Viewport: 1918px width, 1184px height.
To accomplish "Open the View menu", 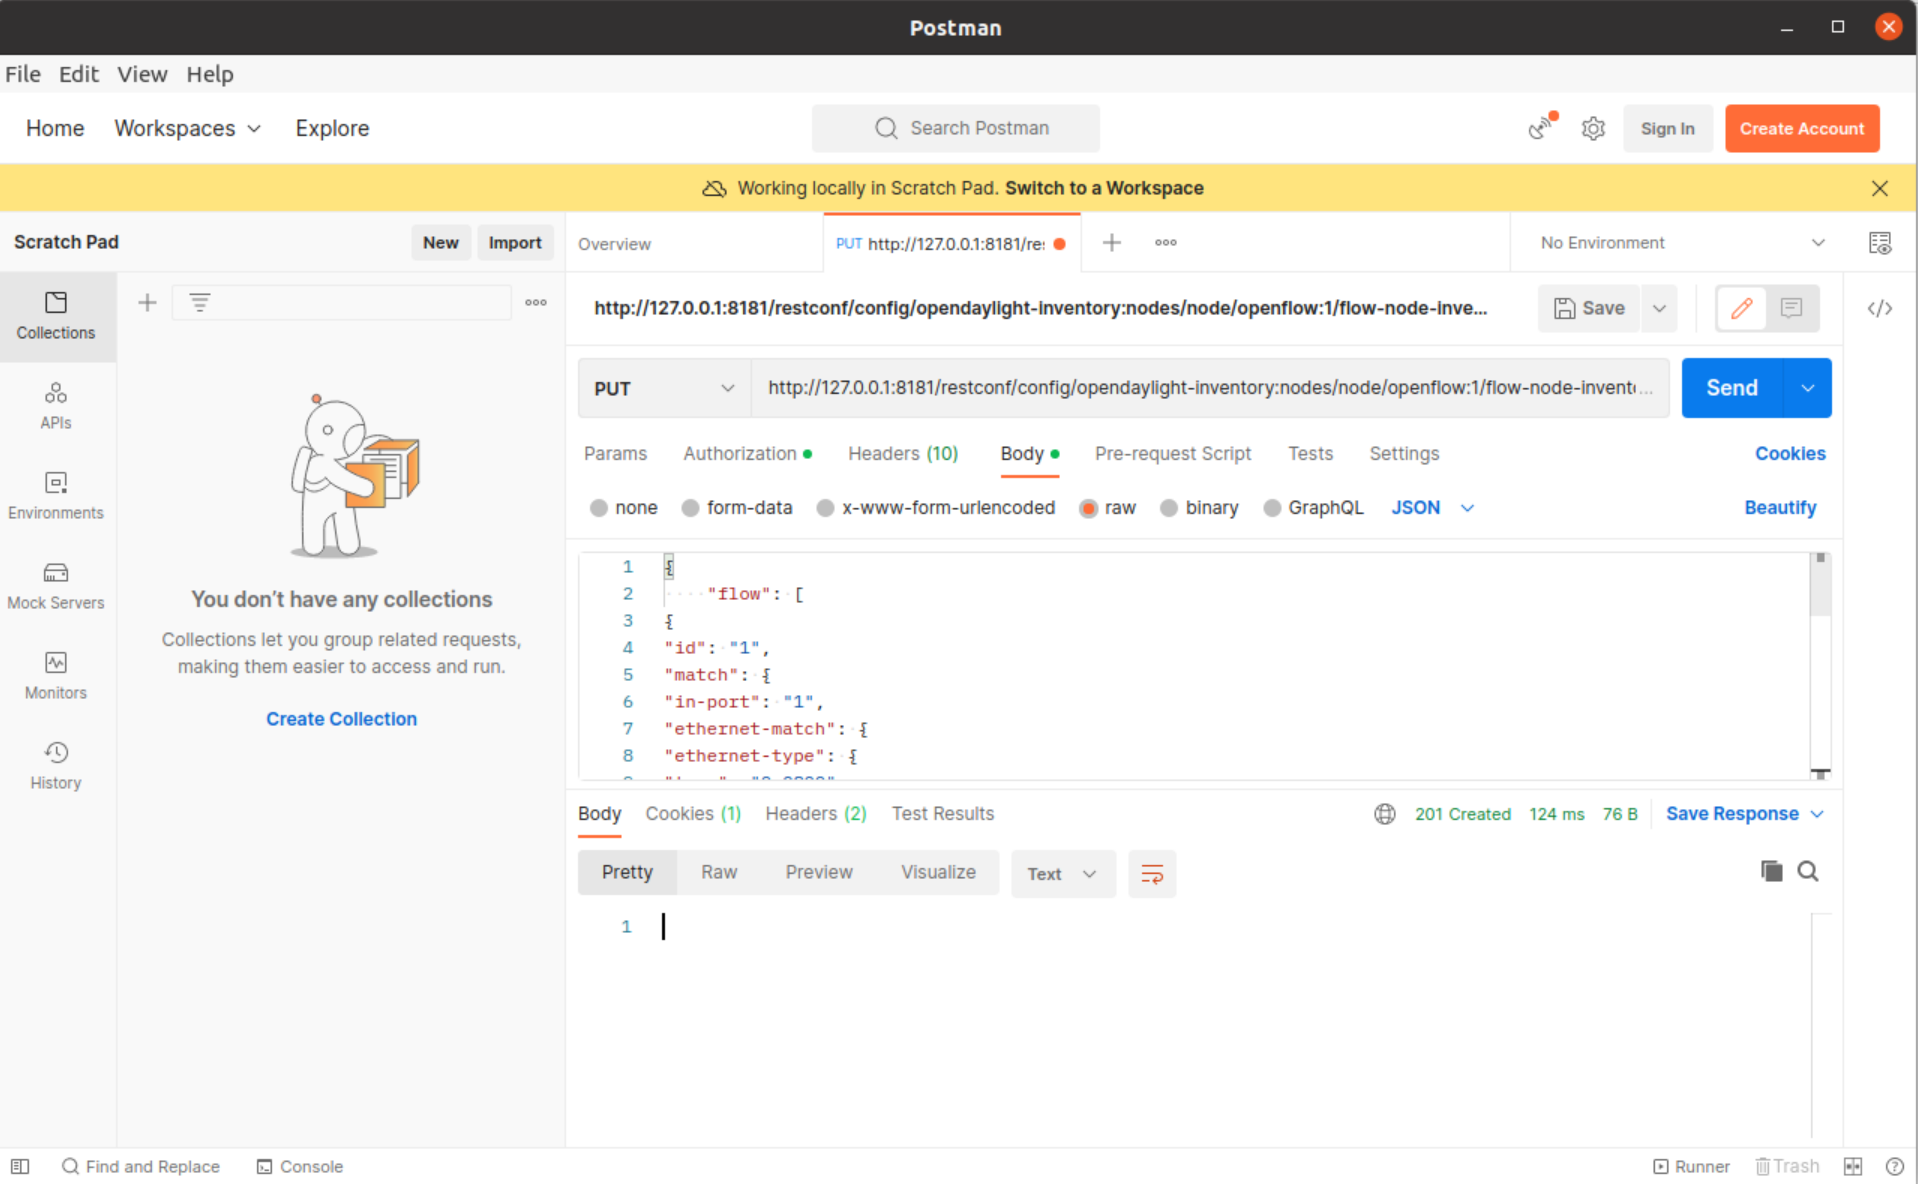I will coord(142,74).
